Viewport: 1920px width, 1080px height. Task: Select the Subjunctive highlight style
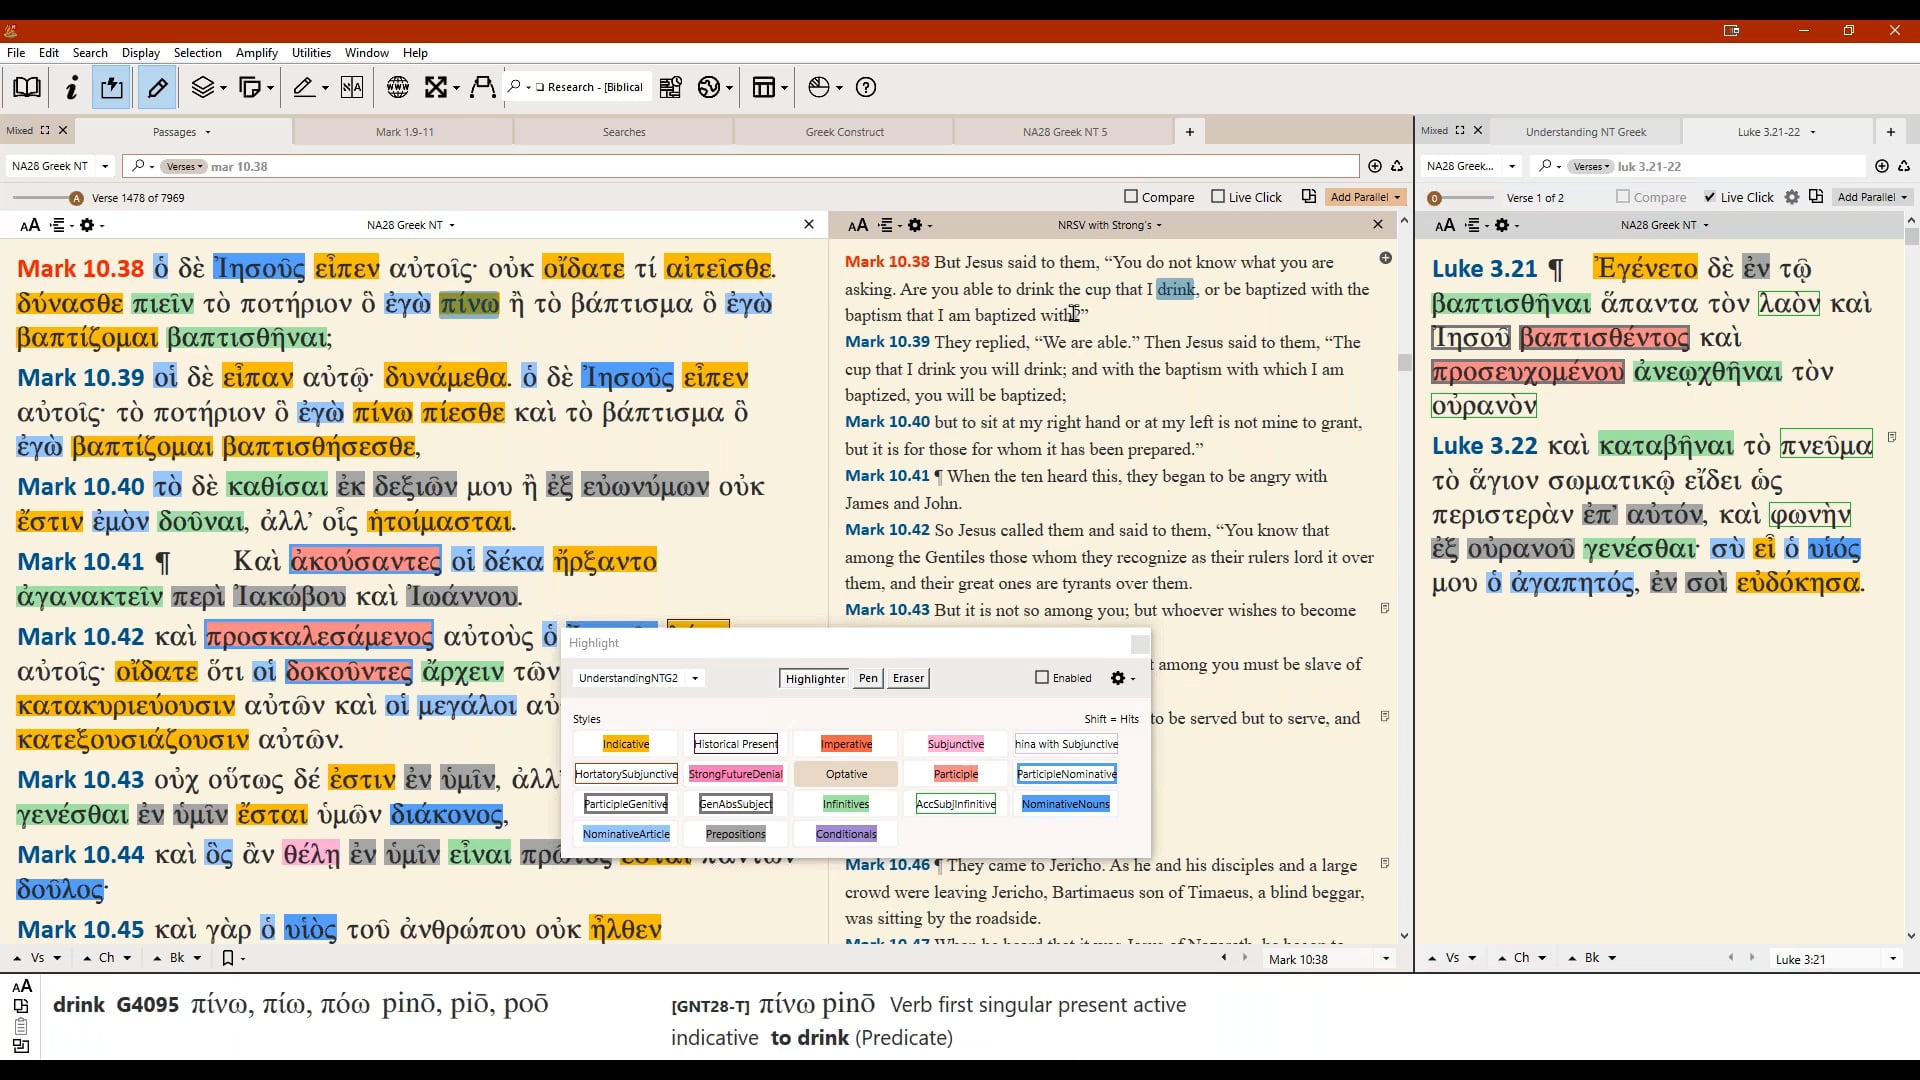pyautogui.click(x=954, y=744)
